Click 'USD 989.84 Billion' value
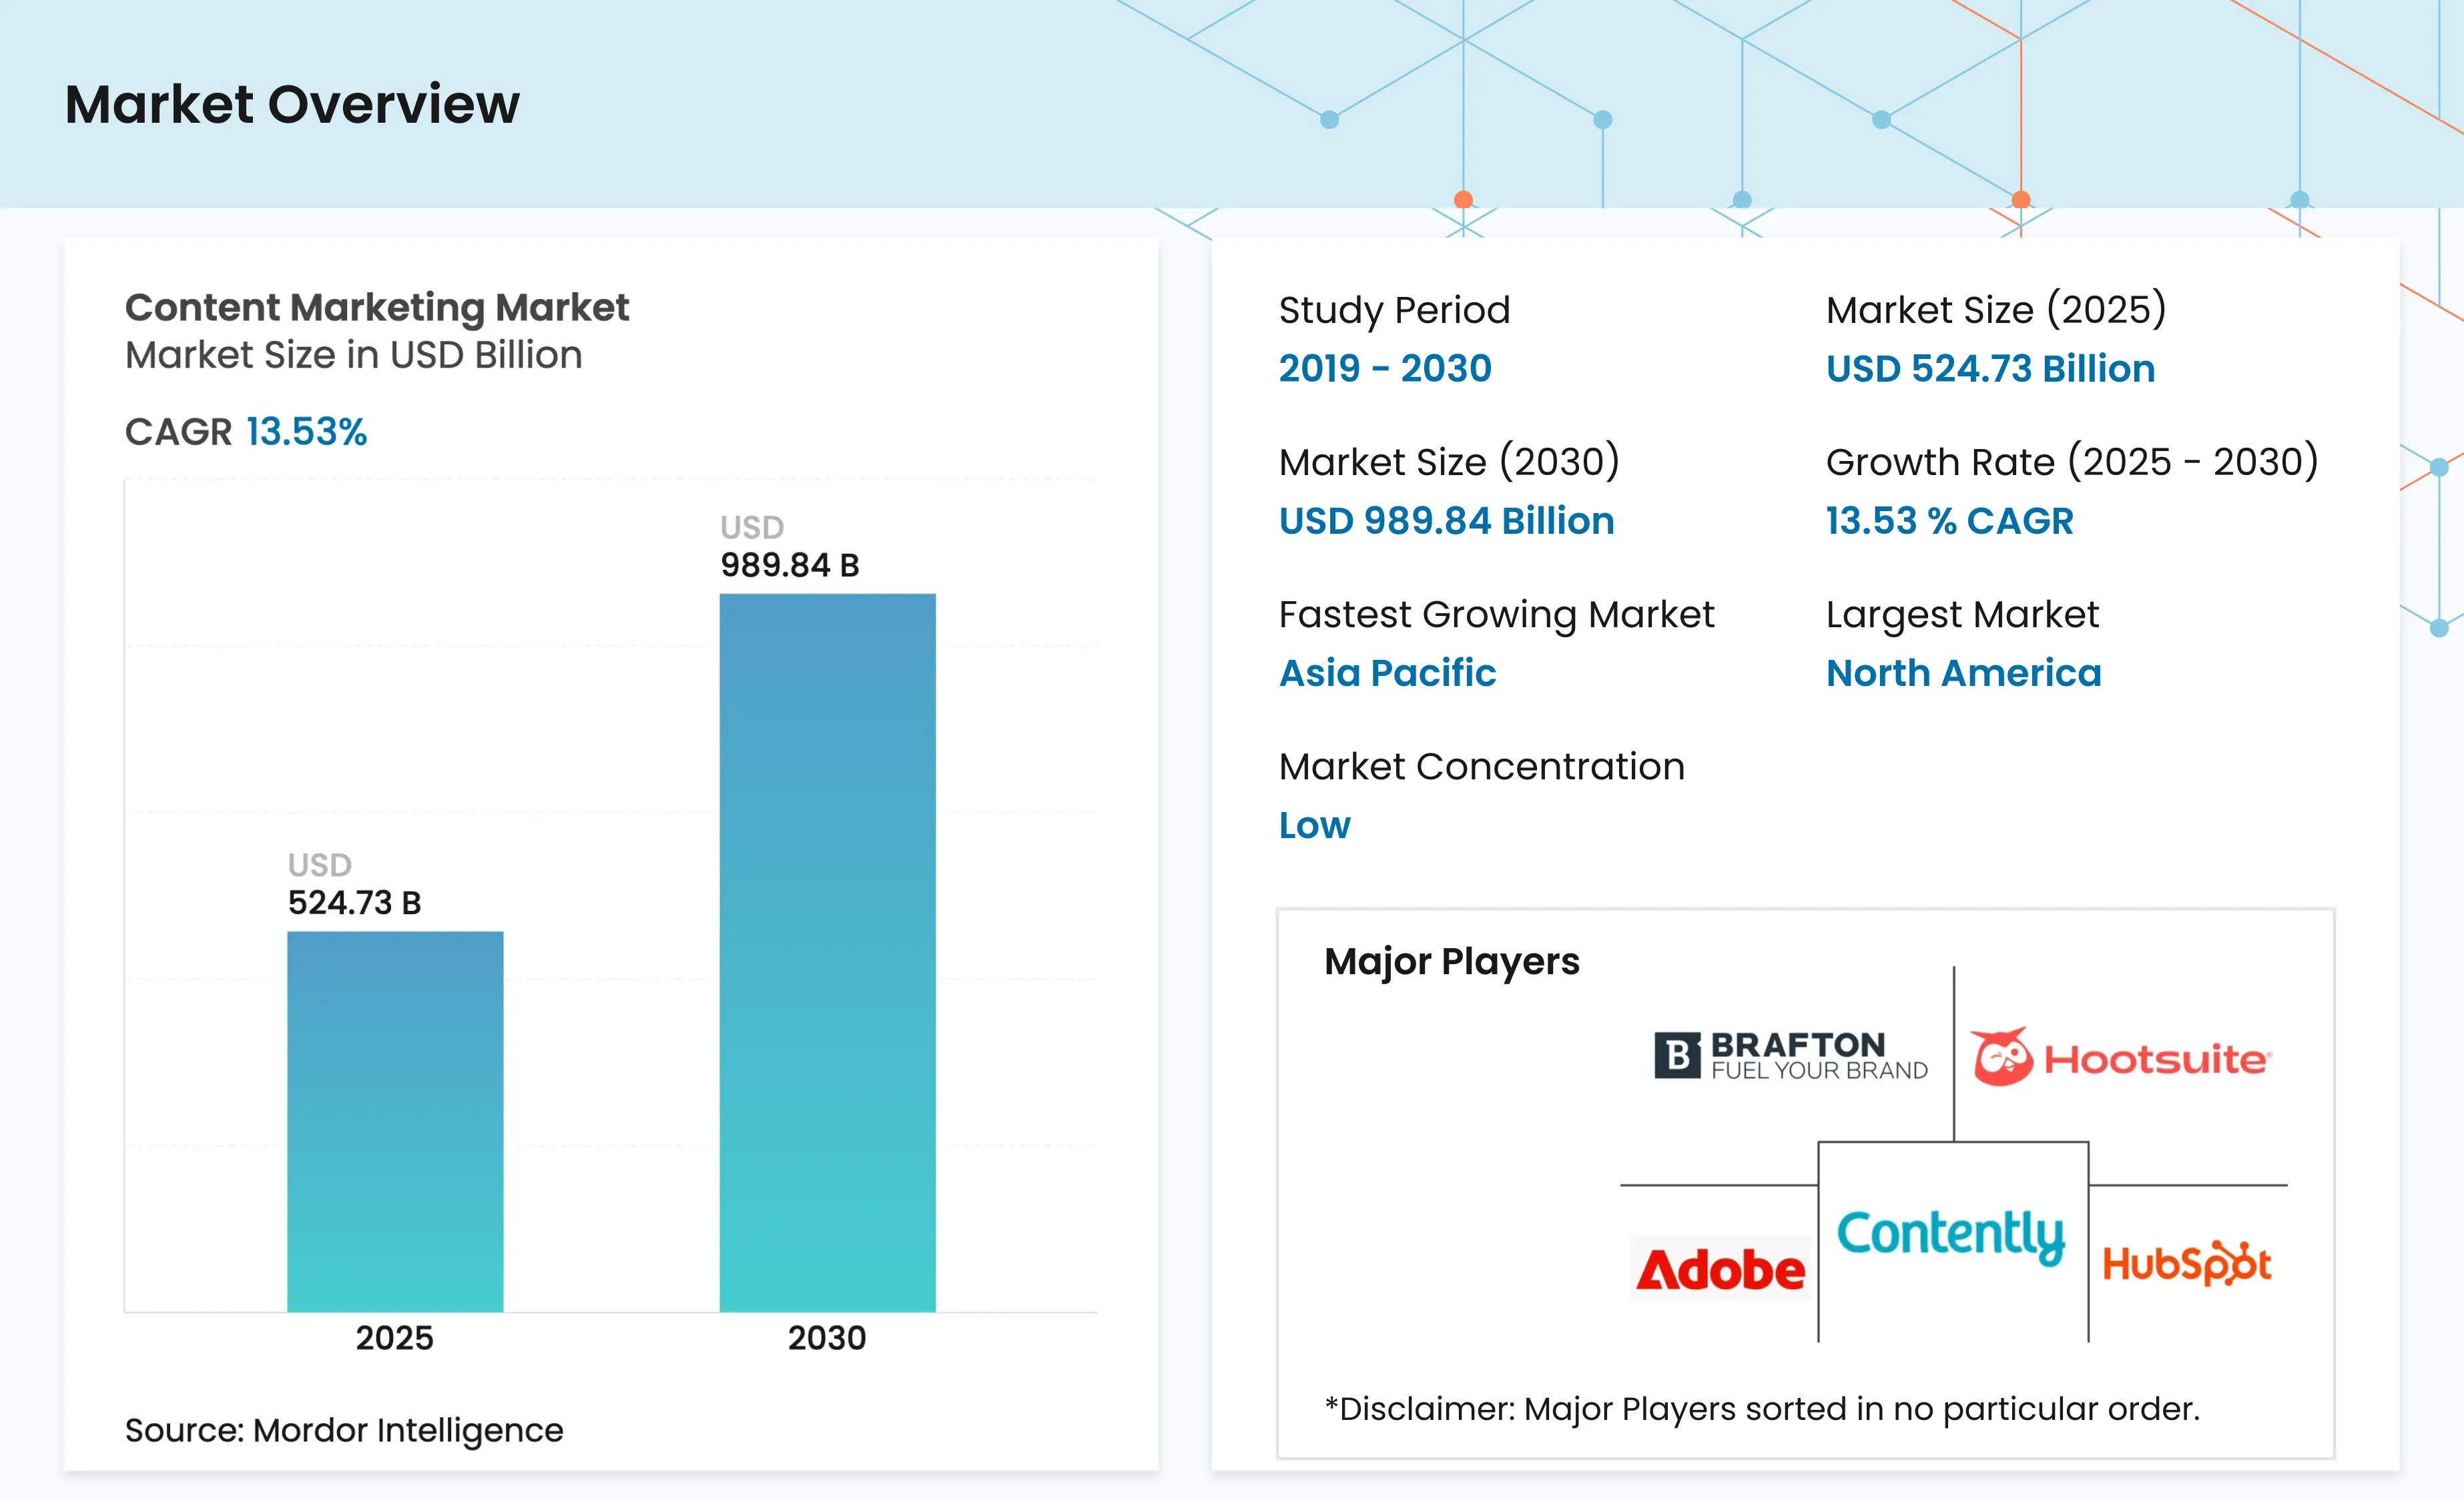The width and height of the screenshot is (2464, 1500). 1447,520
